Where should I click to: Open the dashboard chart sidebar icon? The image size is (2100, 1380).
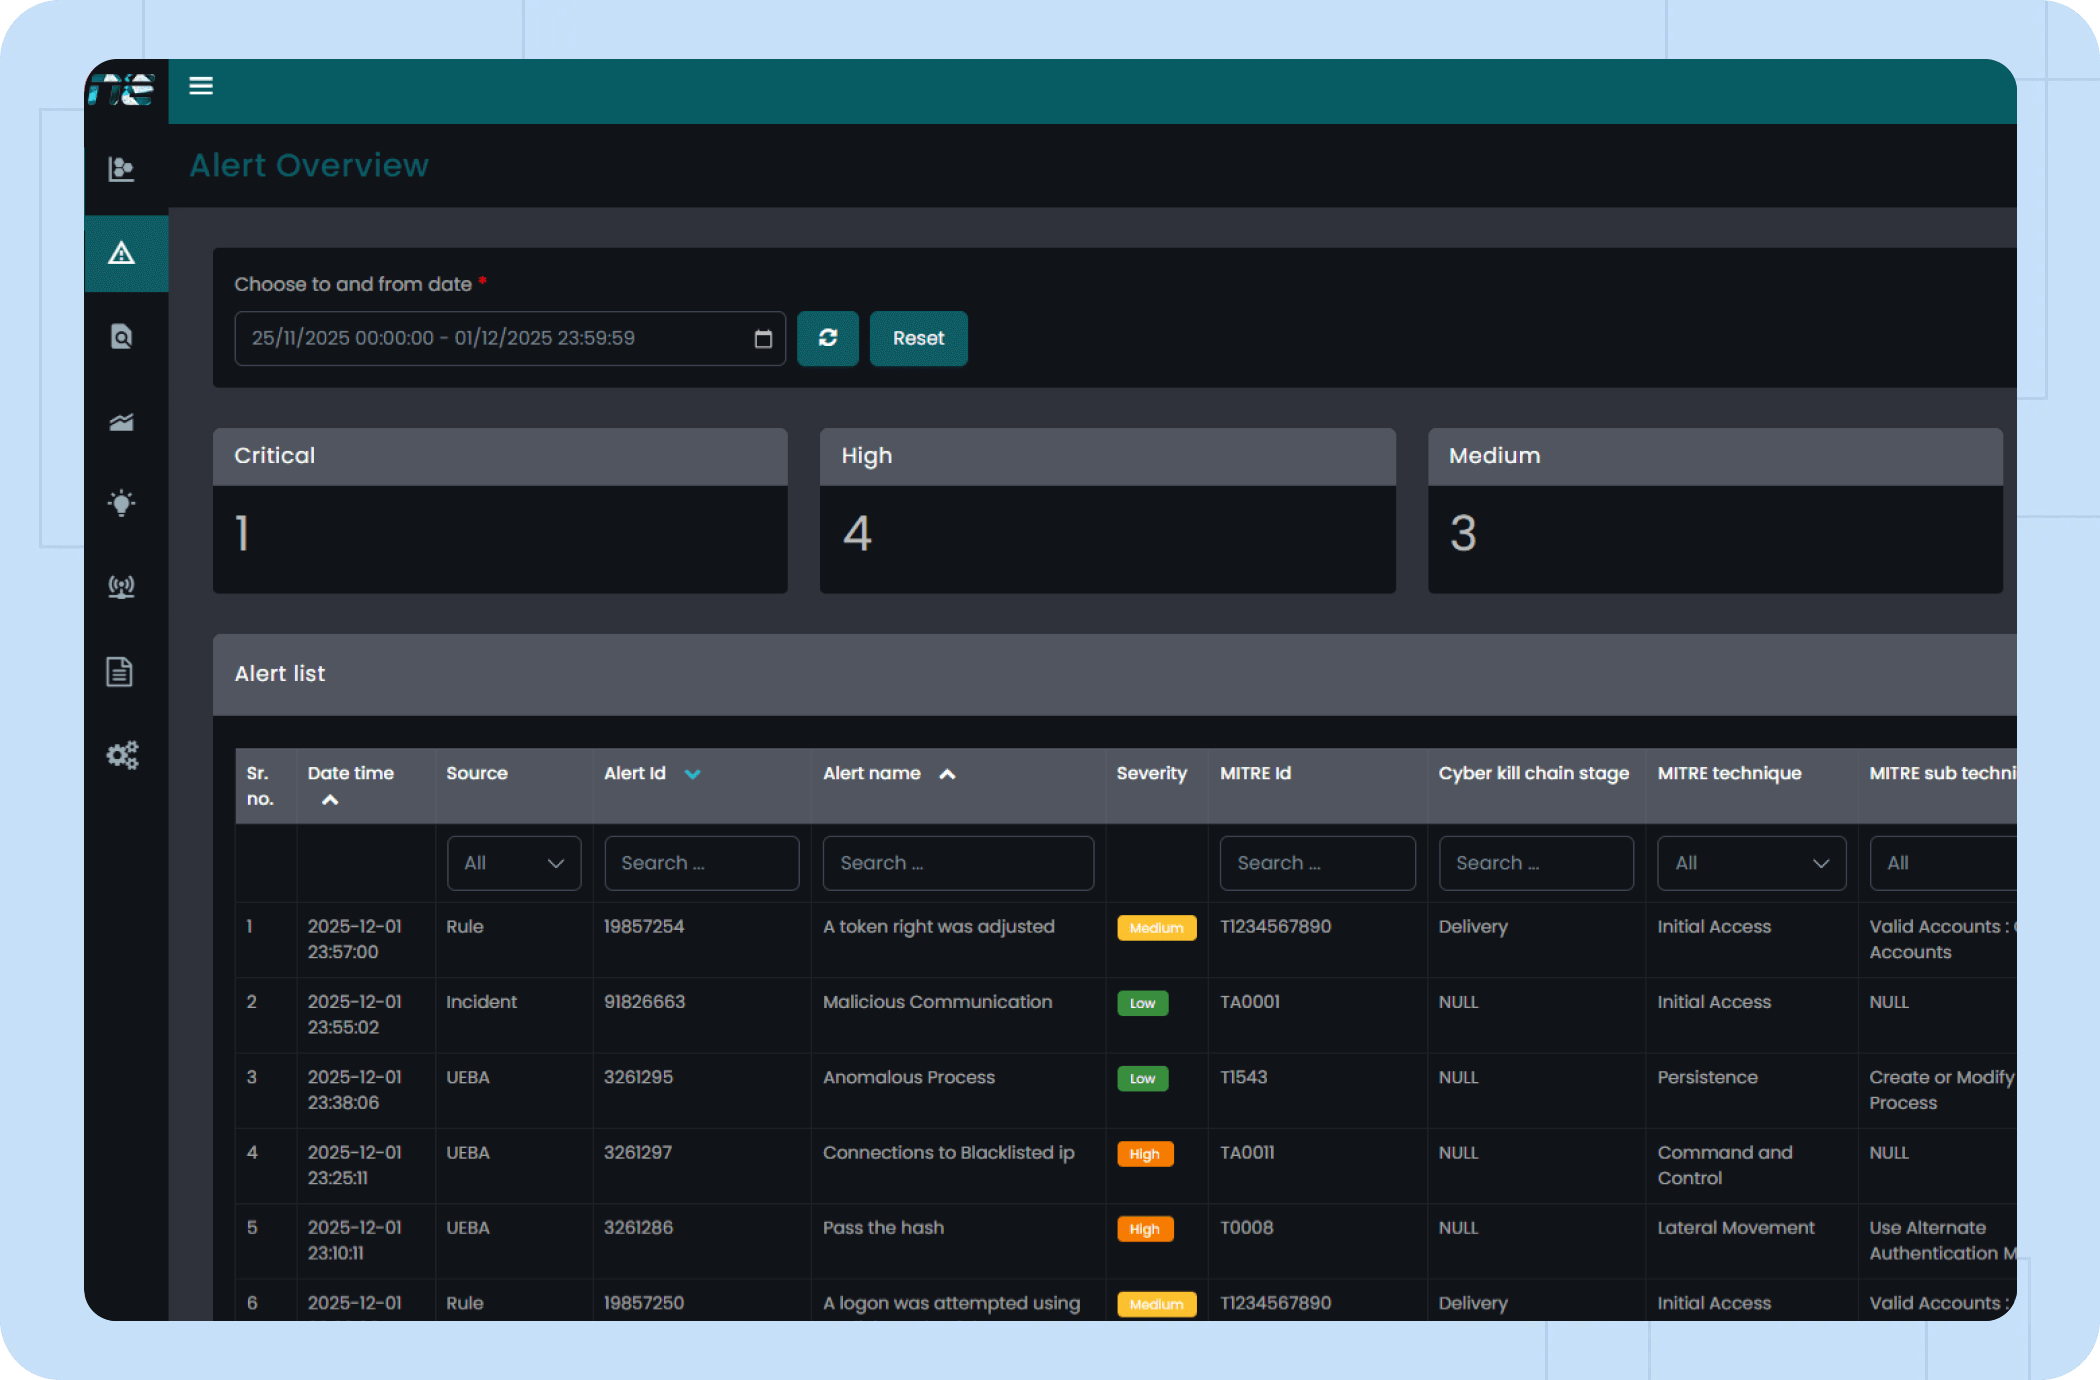click(x=122, y=169)
